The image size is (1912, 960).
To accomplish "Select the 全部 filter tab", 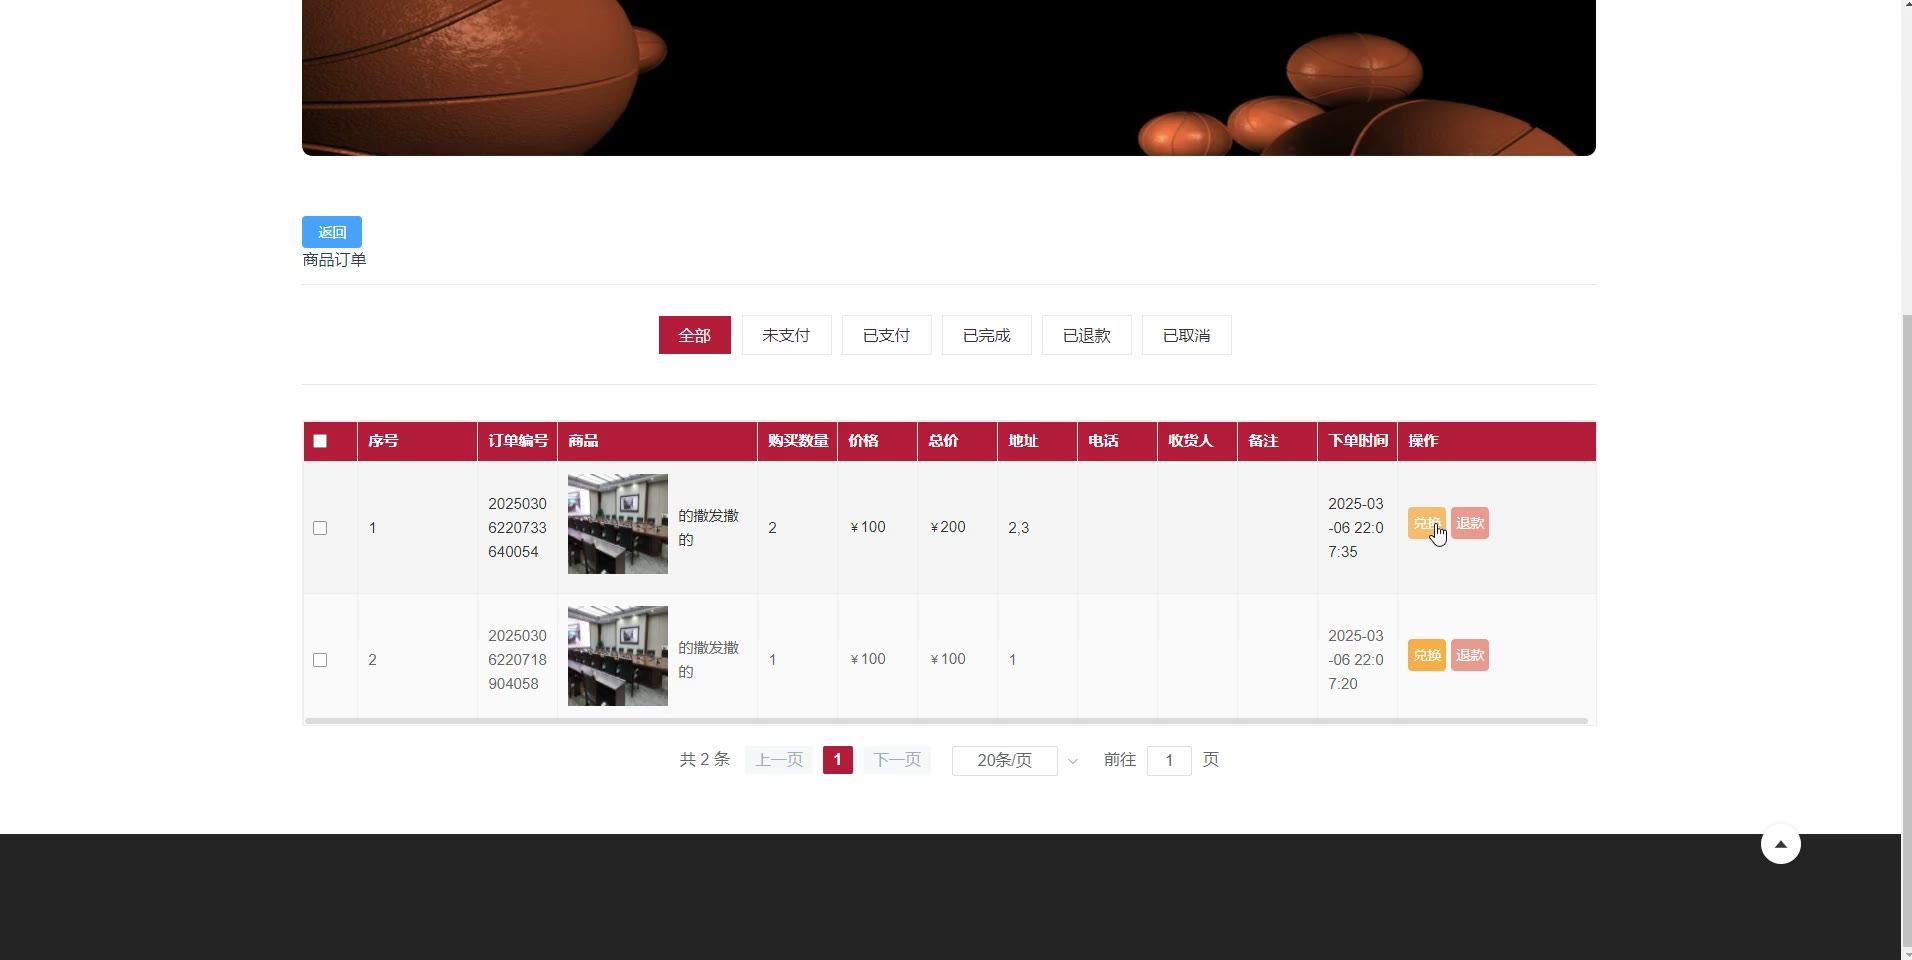I will (695, 335).
